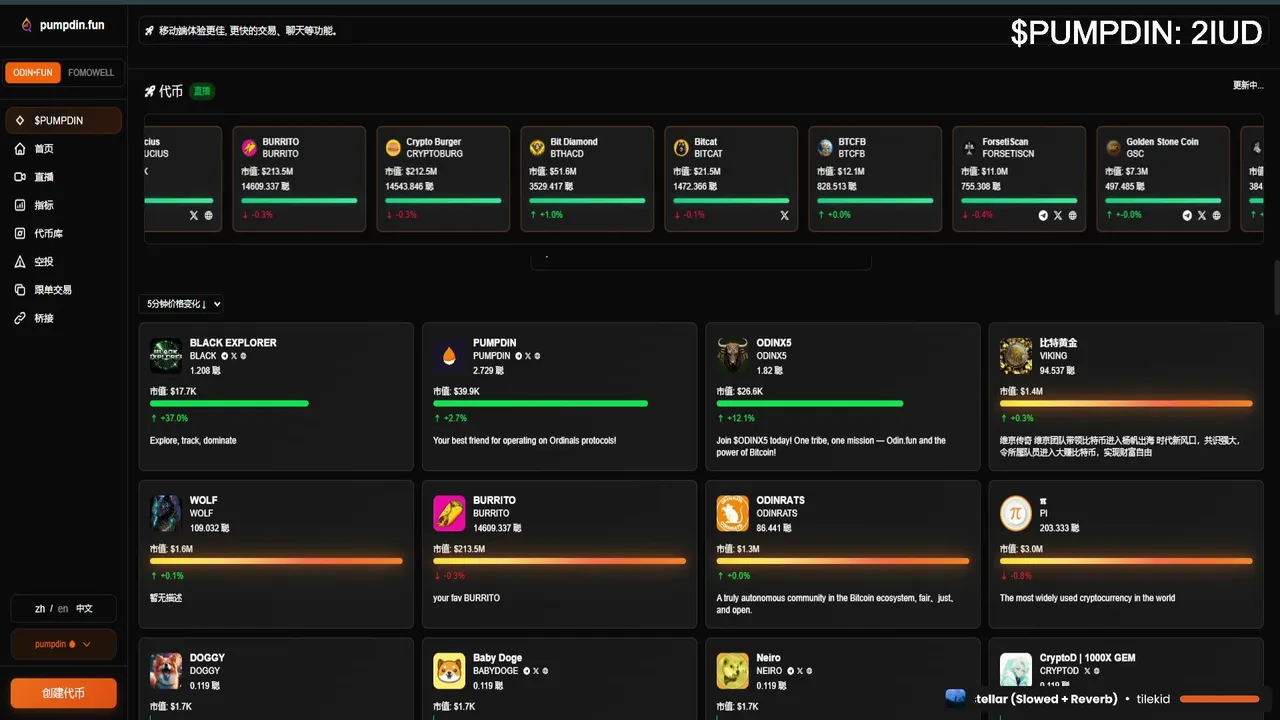The image size is (1280, 720).
Task: Click the Bitcat coin icon in ticker
Action: tap(681, 148)
